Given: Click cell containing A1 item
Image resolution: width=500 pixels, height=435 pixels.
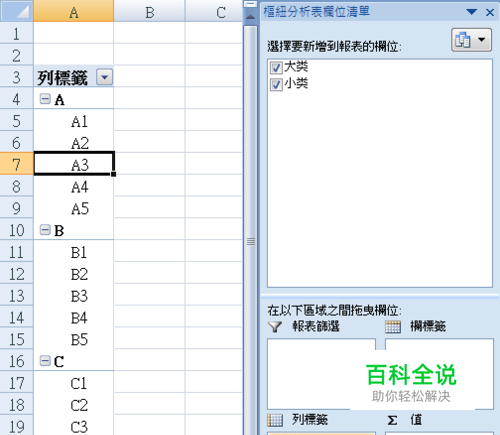Looking at the screenshot, I should (73, 121).
